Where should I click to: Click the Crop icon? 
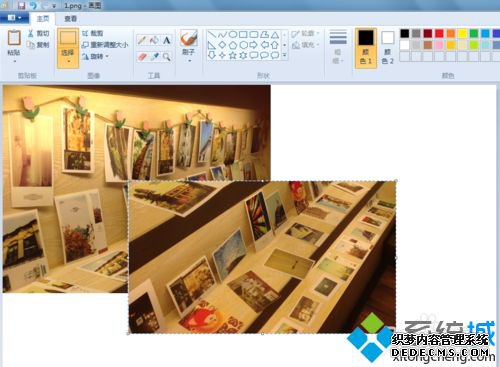coord(85,33)
